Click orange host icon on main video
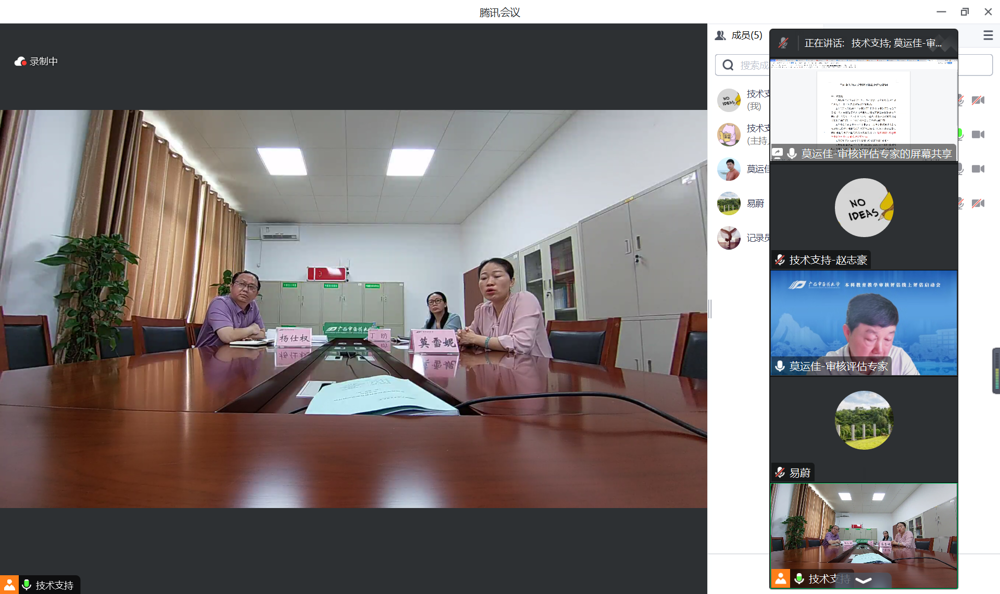The height and width of the screenshot is (594, 1000). pyautogui.click(x=9, y=584)
